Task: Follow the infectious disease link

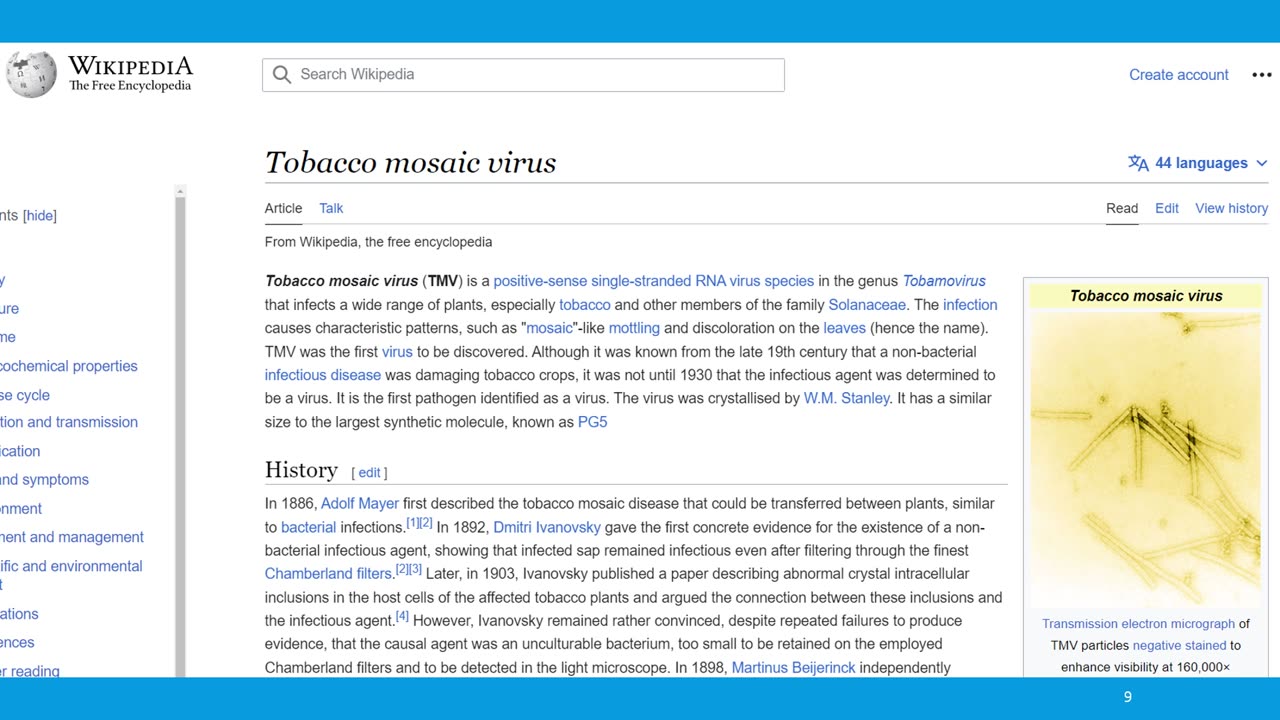Action: tap(323, 375)
